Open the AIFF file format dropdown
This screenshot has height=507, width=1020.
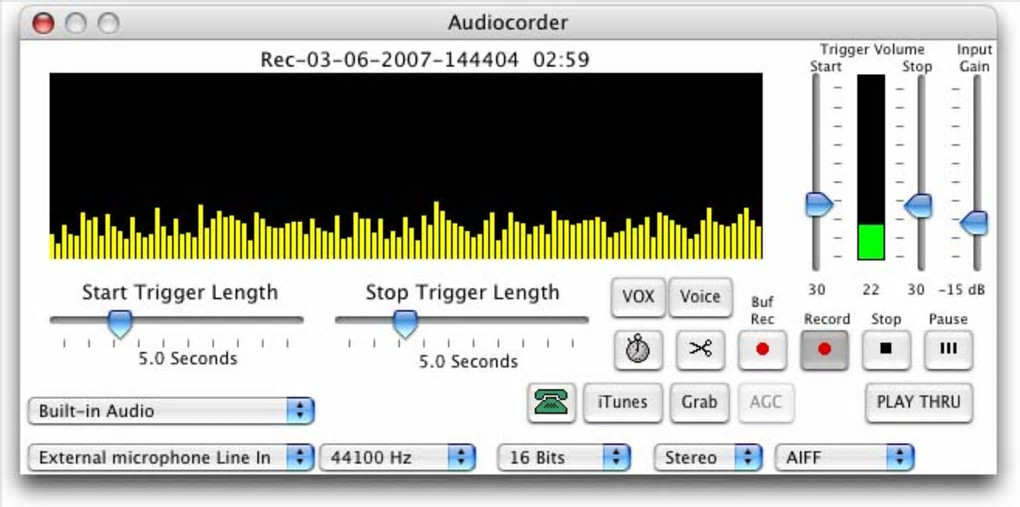coord(844,458)
